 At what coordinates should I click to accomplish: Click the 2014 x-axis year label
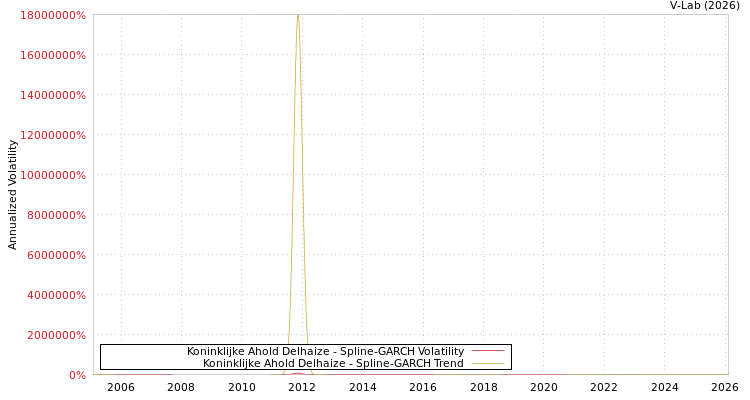[x=363, y=387]
